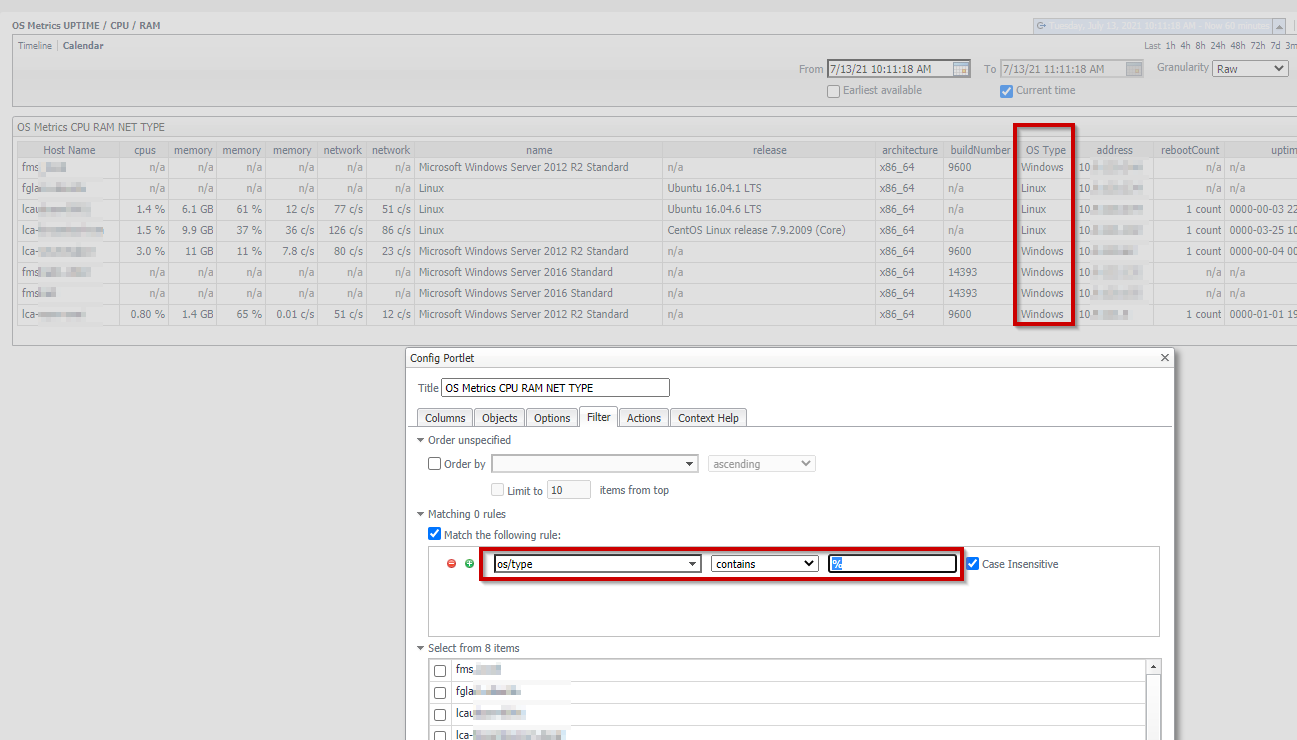1297x740 pixels.
Task: Select the Last 24h time range
Action: pos(1216,45)
